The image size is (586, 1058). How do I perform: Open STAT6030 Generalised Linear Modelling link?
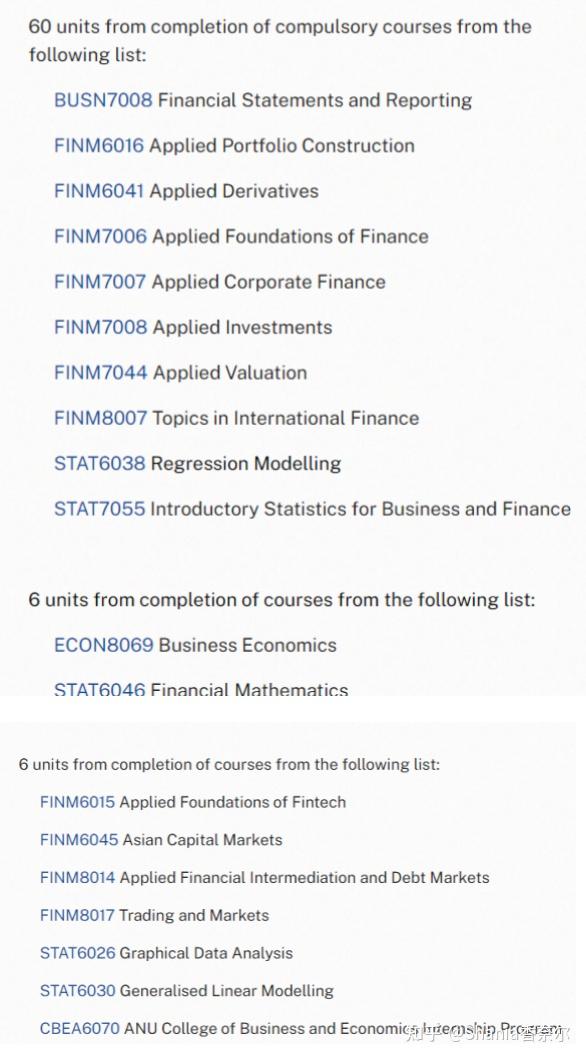[x=78, y=991]
